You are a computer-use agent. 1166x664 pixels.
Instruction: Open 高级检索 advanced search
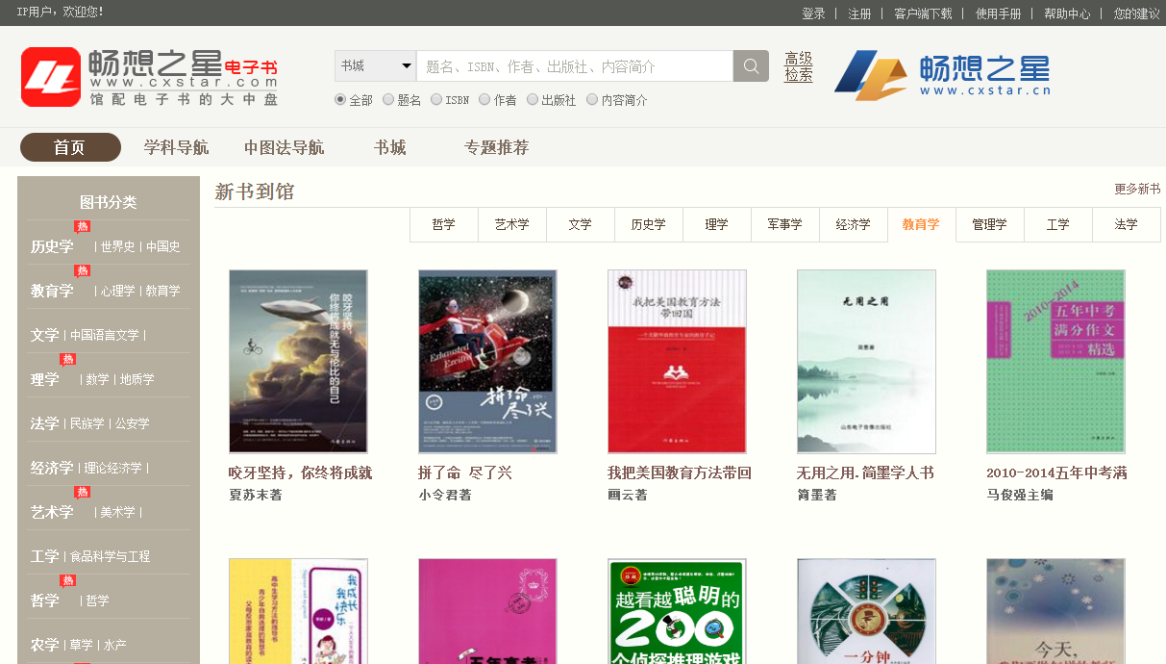pos(798,67)
